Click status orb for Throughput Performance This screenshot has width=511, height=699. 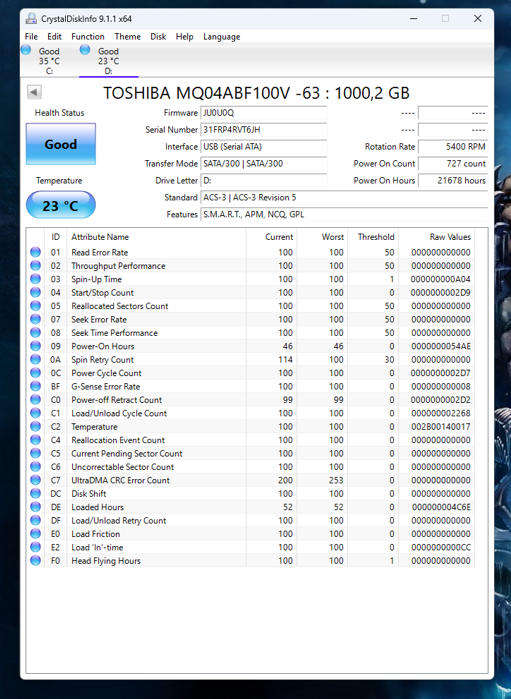click(x=35, y=266)
